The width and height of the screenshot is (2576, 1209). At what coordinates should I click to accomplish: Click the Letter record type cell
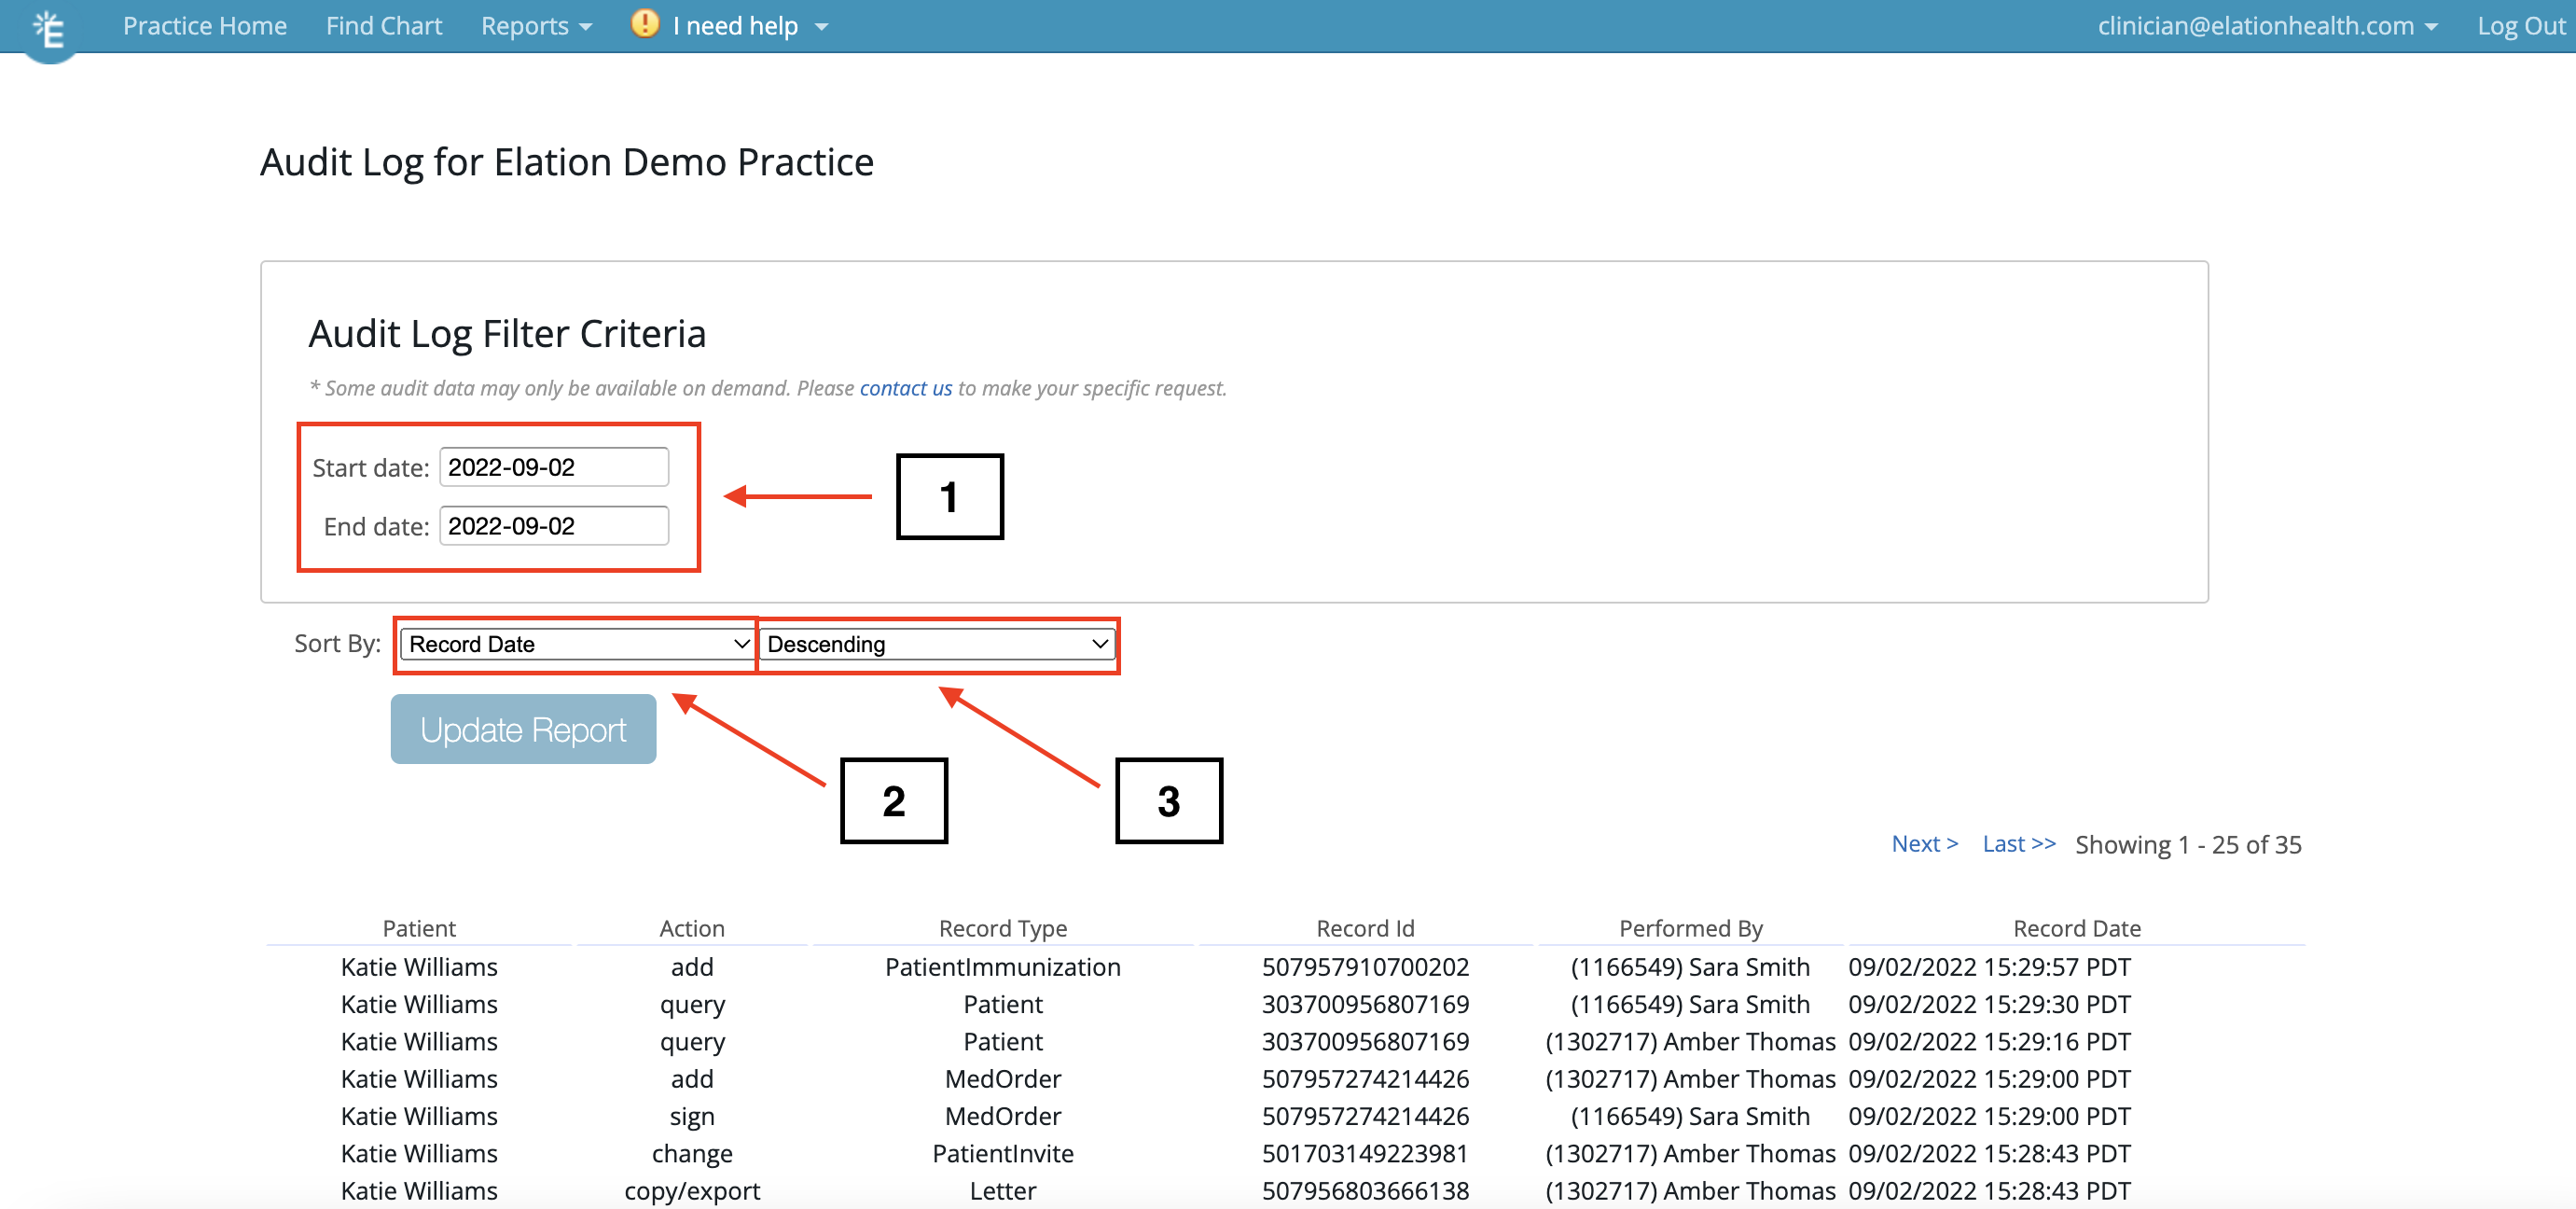[1003, 1190]
